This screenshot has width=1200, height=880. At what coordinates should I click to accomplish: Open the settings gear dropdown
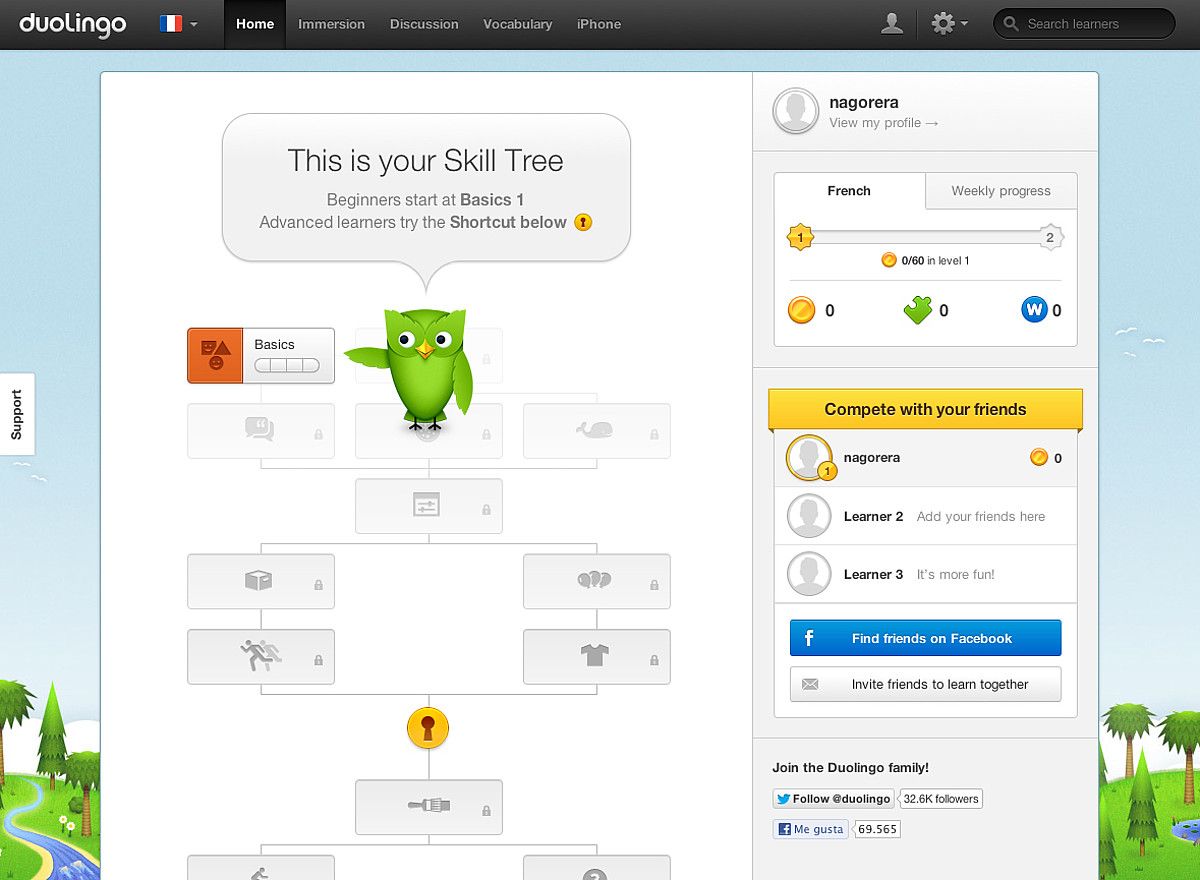coord(949,23)
